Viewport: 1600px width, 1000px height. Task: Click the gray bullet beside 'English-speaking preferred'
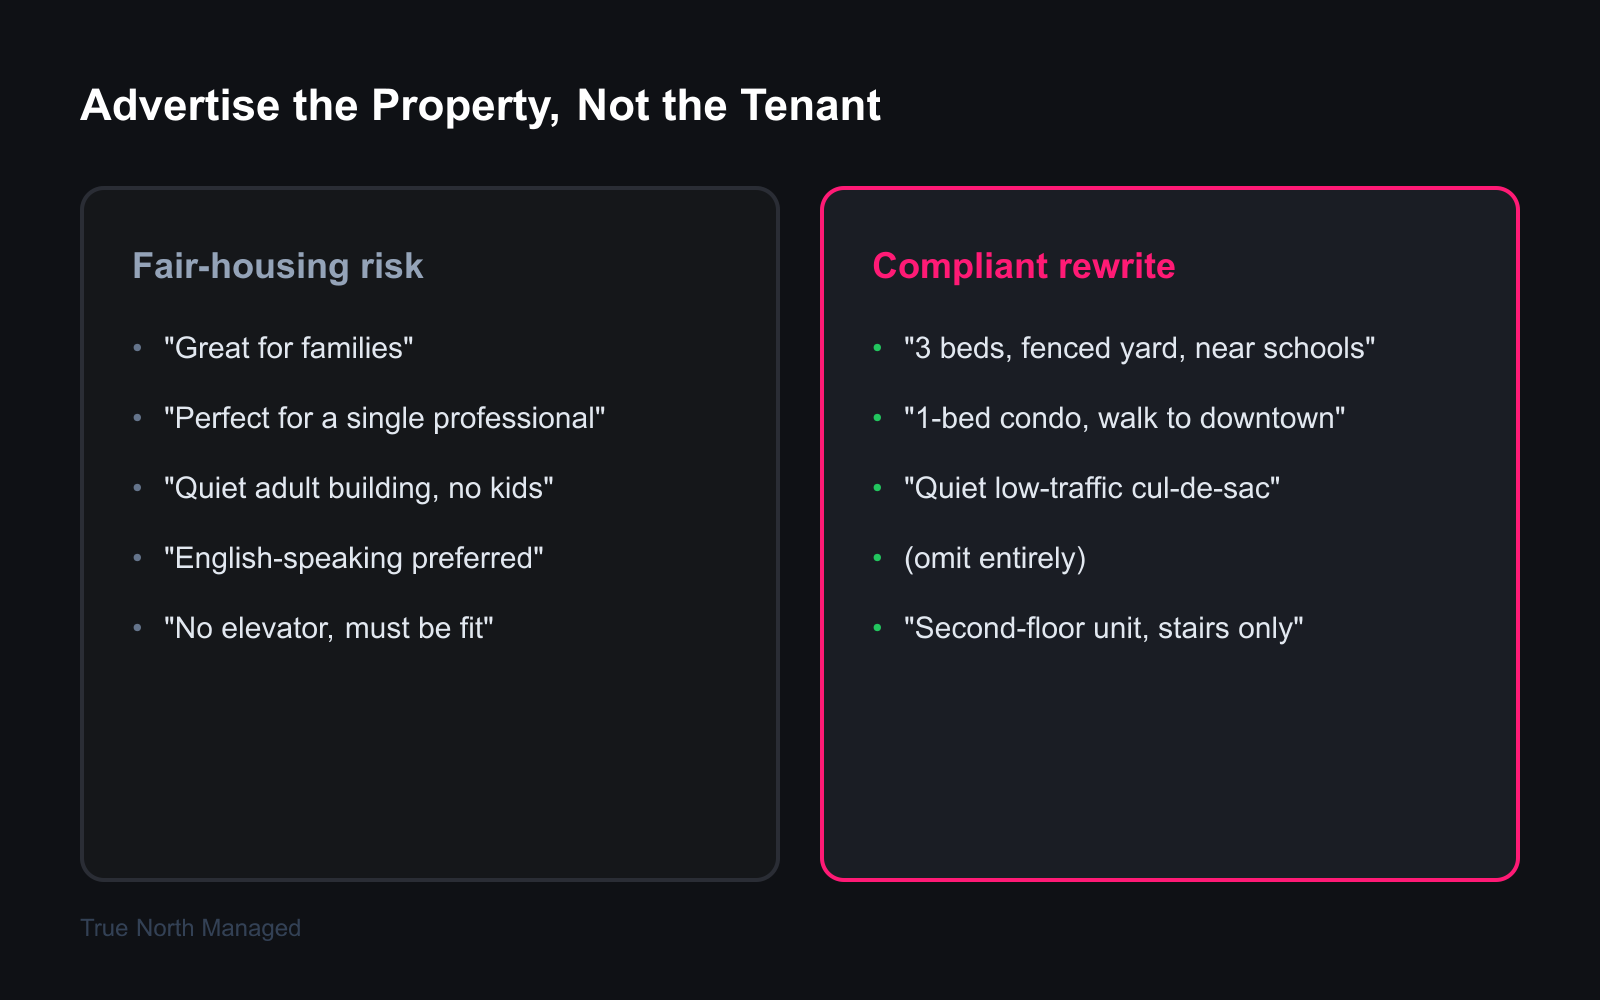(138, 558)
